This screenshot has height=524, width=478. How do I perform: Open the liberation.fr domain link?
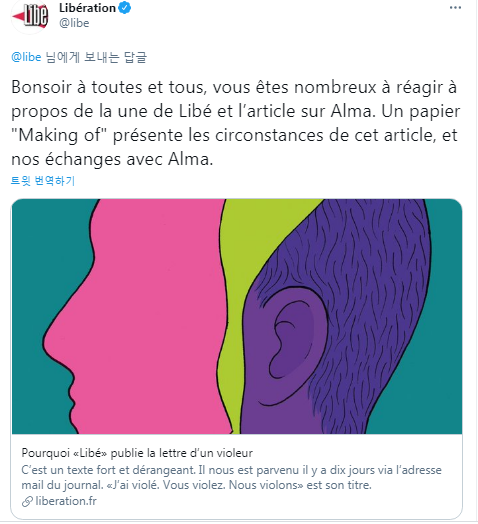[x=66, y=501]
